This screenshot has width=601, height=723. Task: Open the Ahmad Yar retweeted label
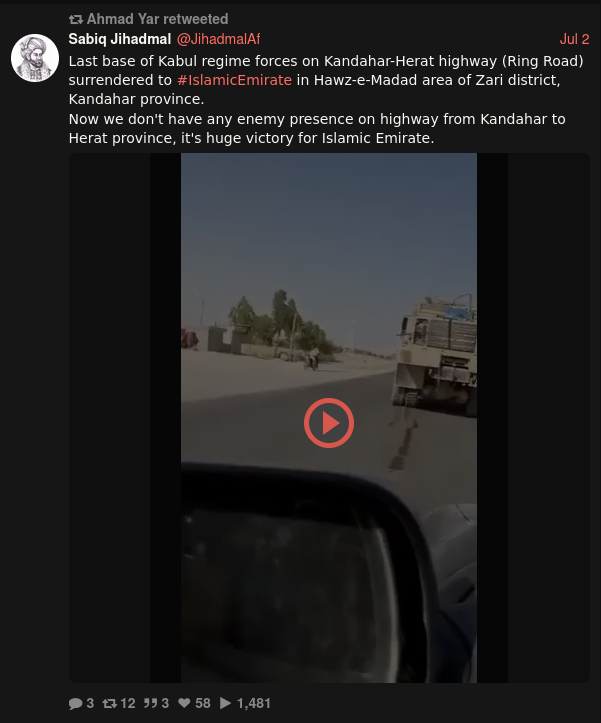157,19
